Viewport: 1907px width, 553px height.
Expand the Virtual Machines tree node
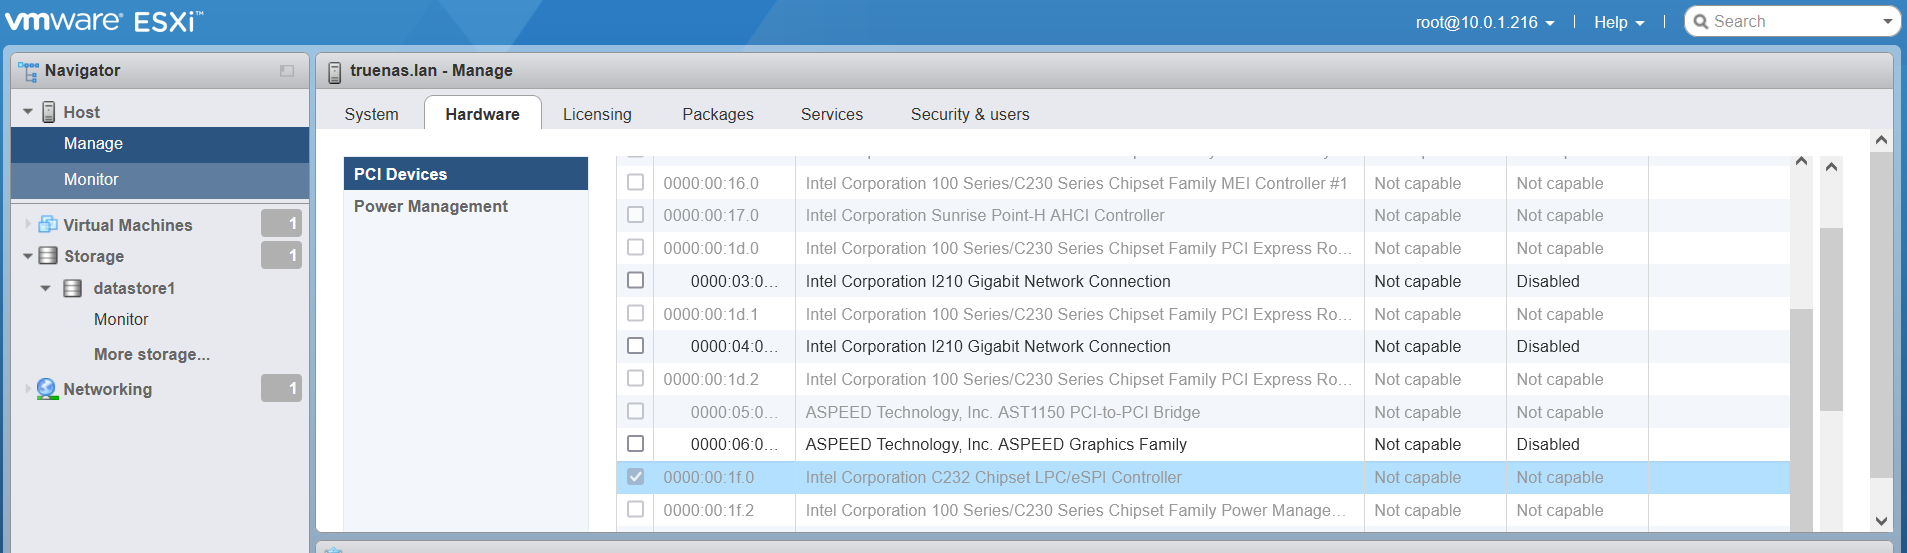coord(28,225)
